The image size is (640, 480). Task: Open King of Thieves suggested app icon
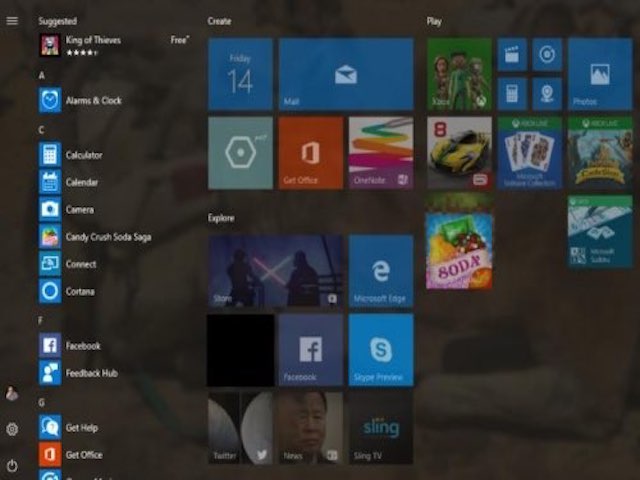coord(50,45)
